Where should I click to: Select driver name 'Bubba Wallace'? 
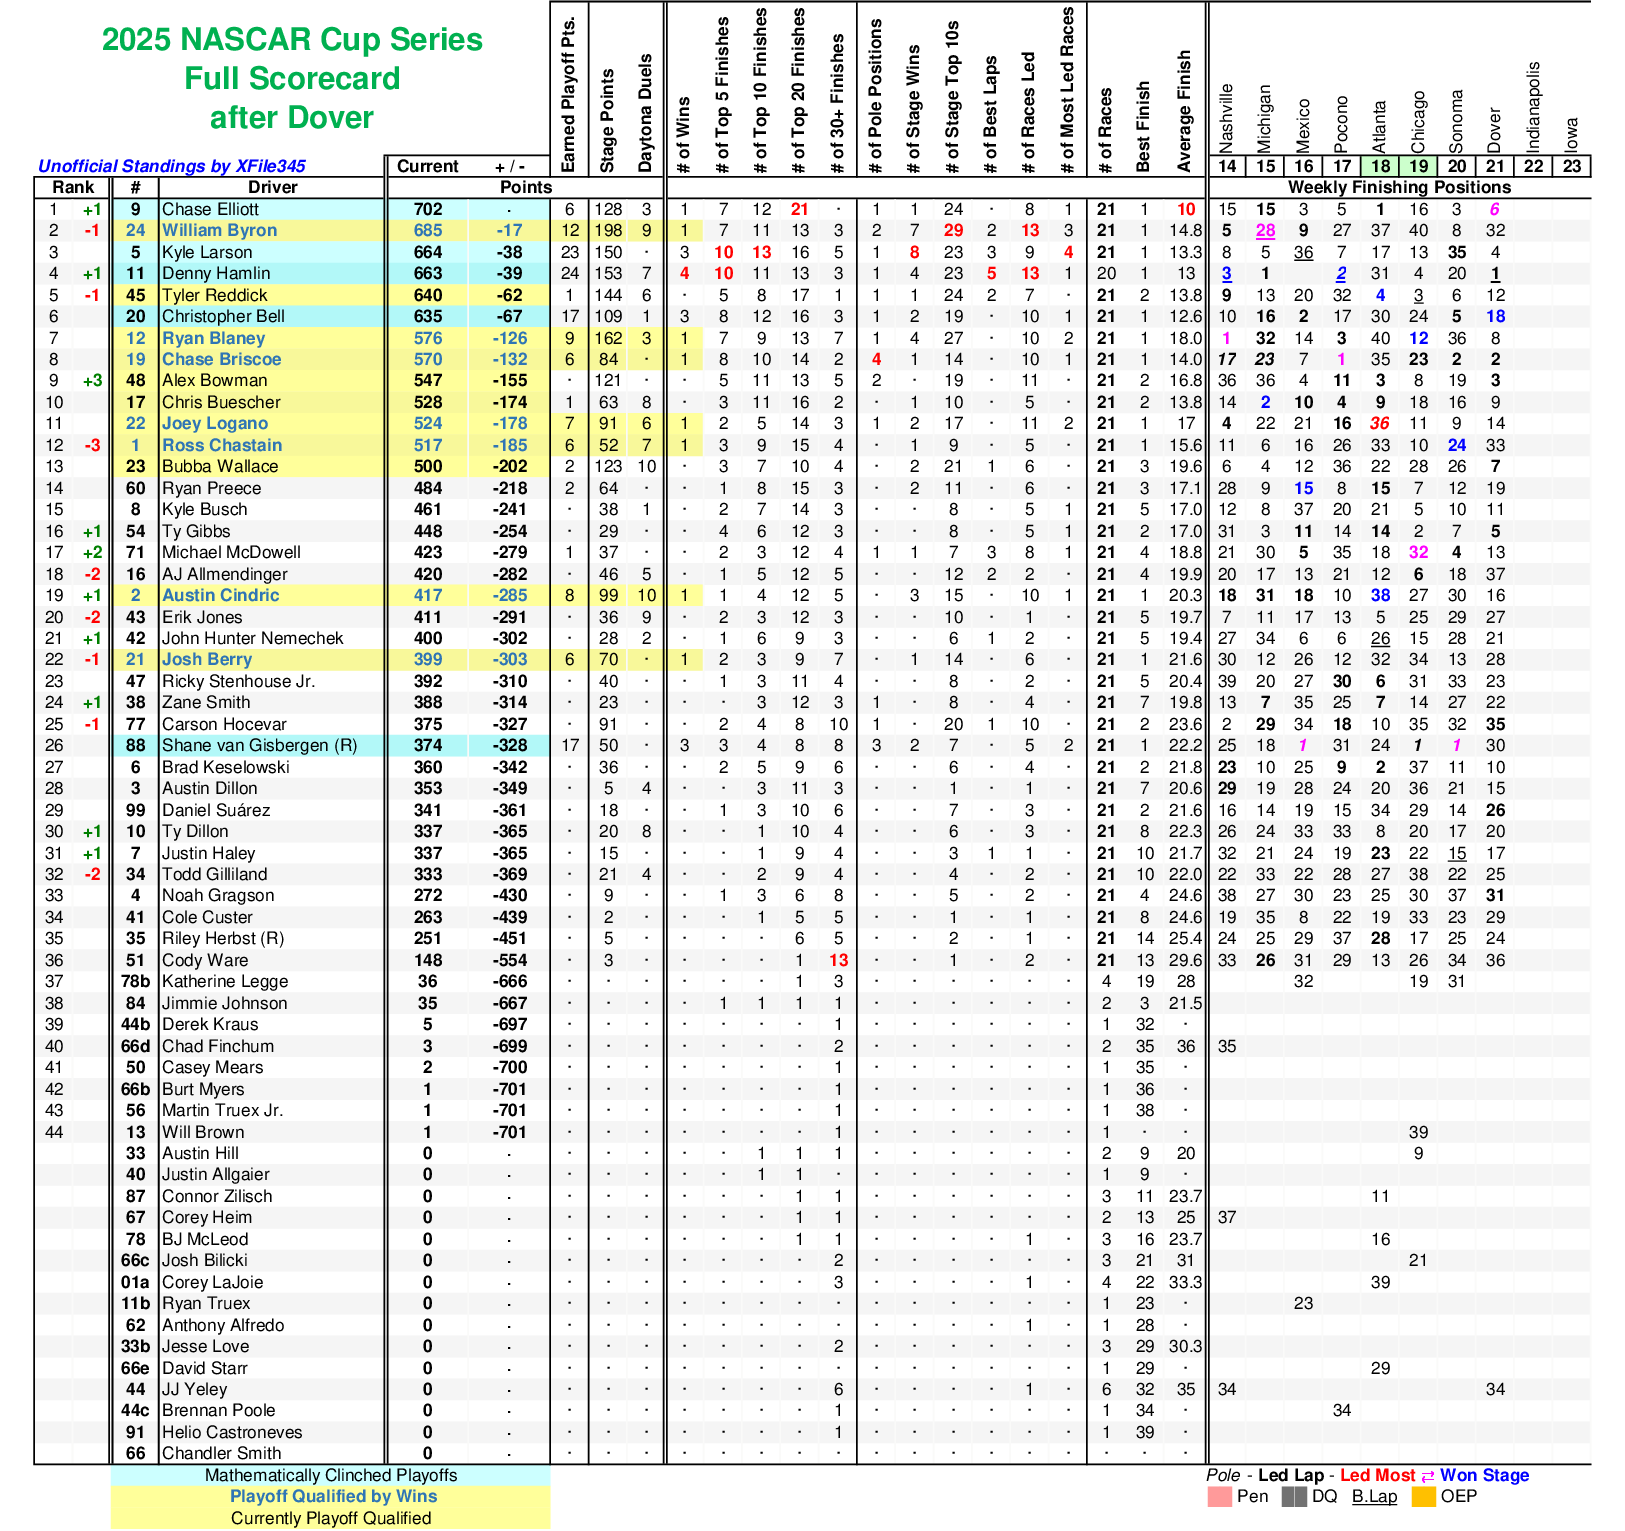(220, 466)
